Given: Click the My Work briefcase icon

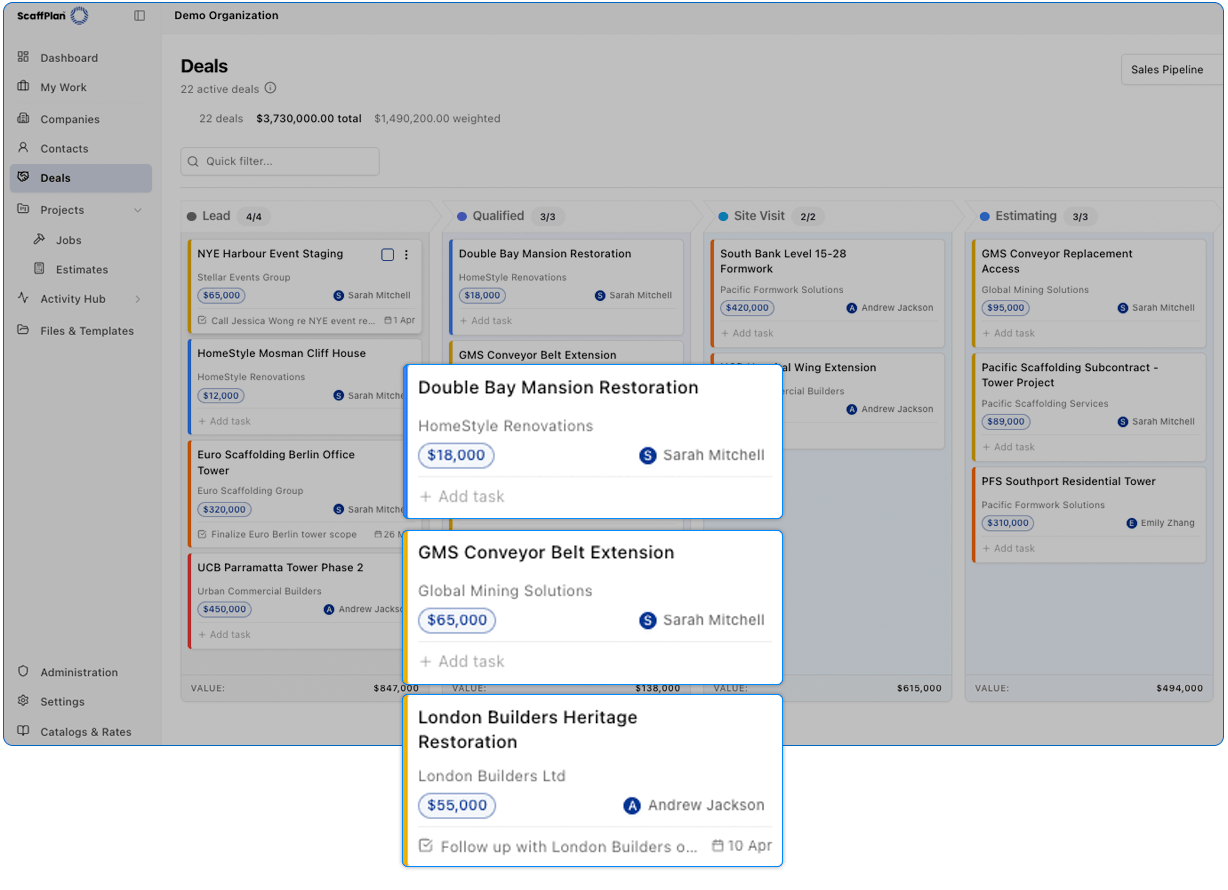Looking at the screenshot, I should click(22, 87).
